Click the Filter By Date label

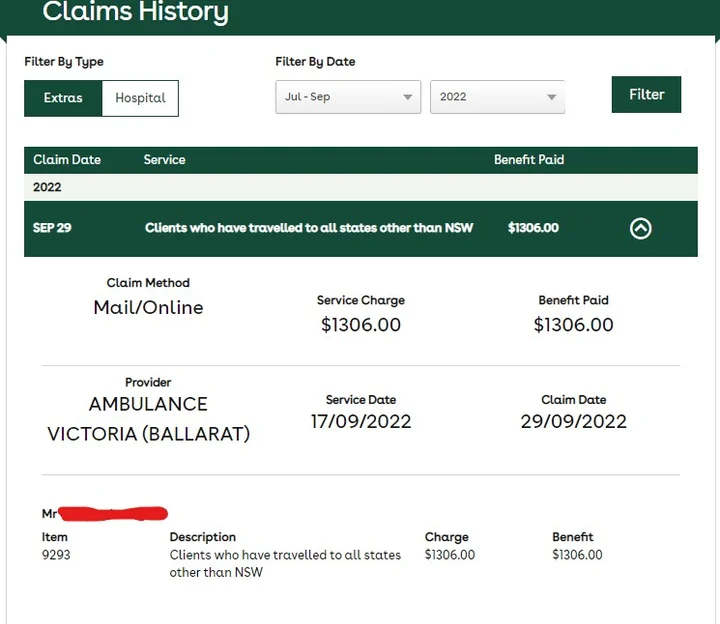point(315,62)
